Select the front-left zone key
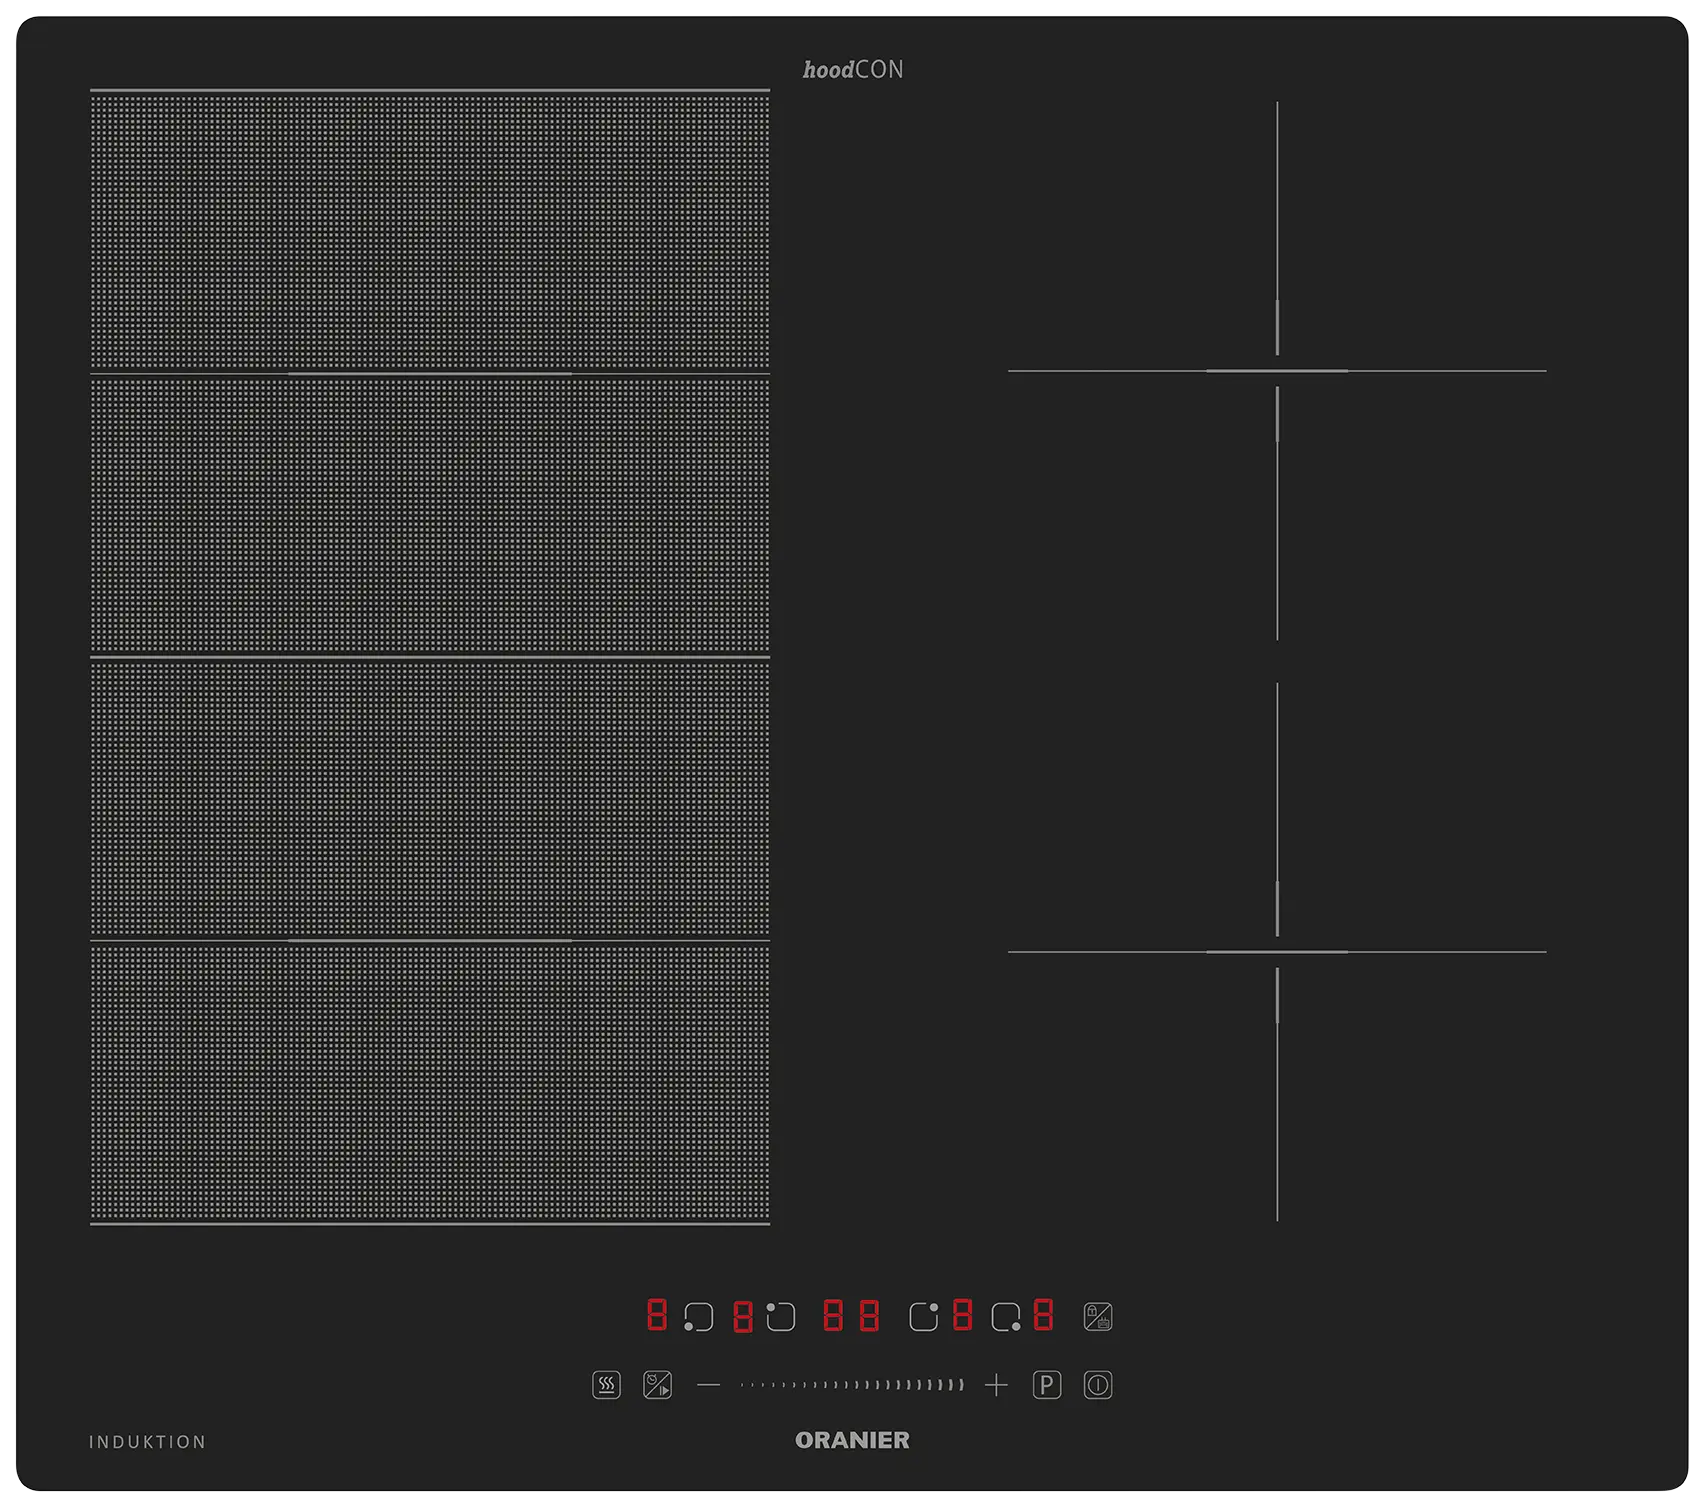The height and width of the screenshot is (1507, 1705). (x=698, y=1317)
